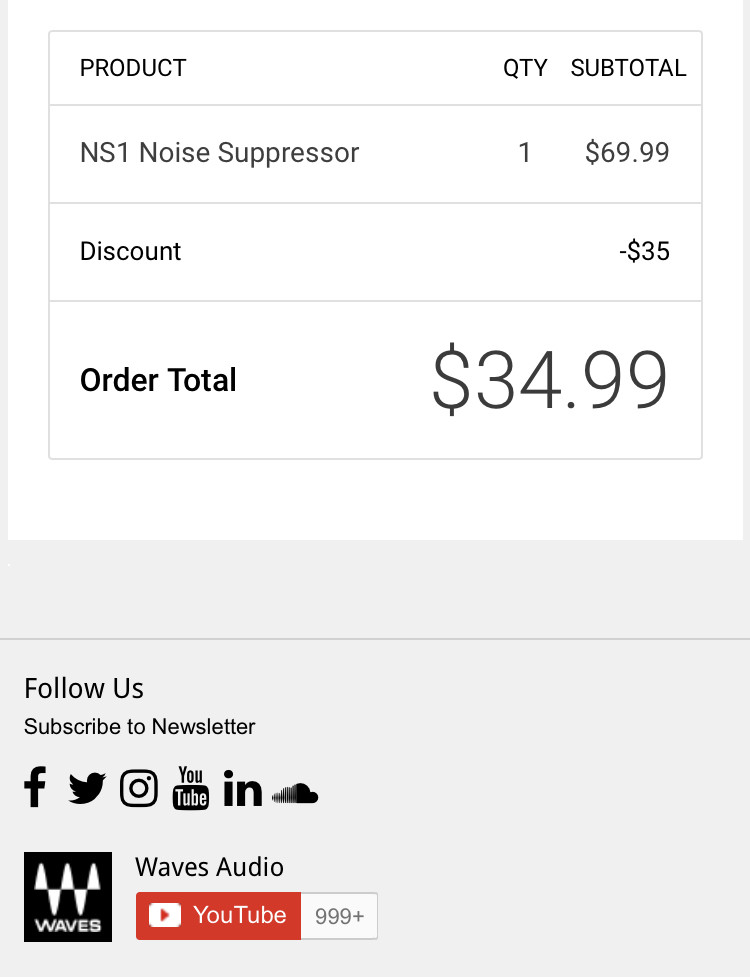Open the LinkedIn icon link
This screenshot has height=977, width=750.
pyautogui.click(x=242, y=789)
